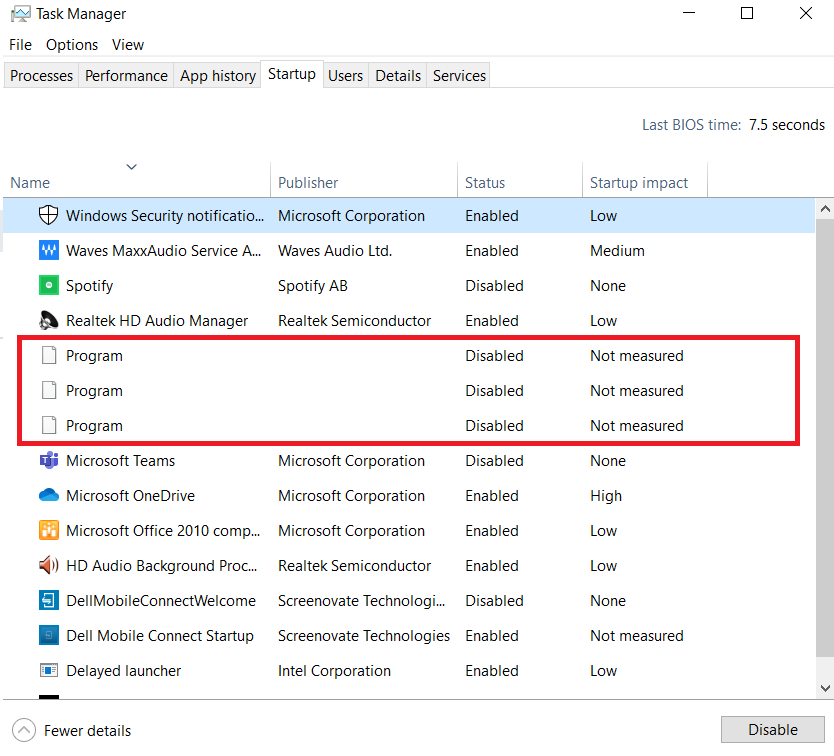The width and height of the screenshot is (834, 756).
Task: Switch to the Performance tab
Action: [x=126, y=76]
